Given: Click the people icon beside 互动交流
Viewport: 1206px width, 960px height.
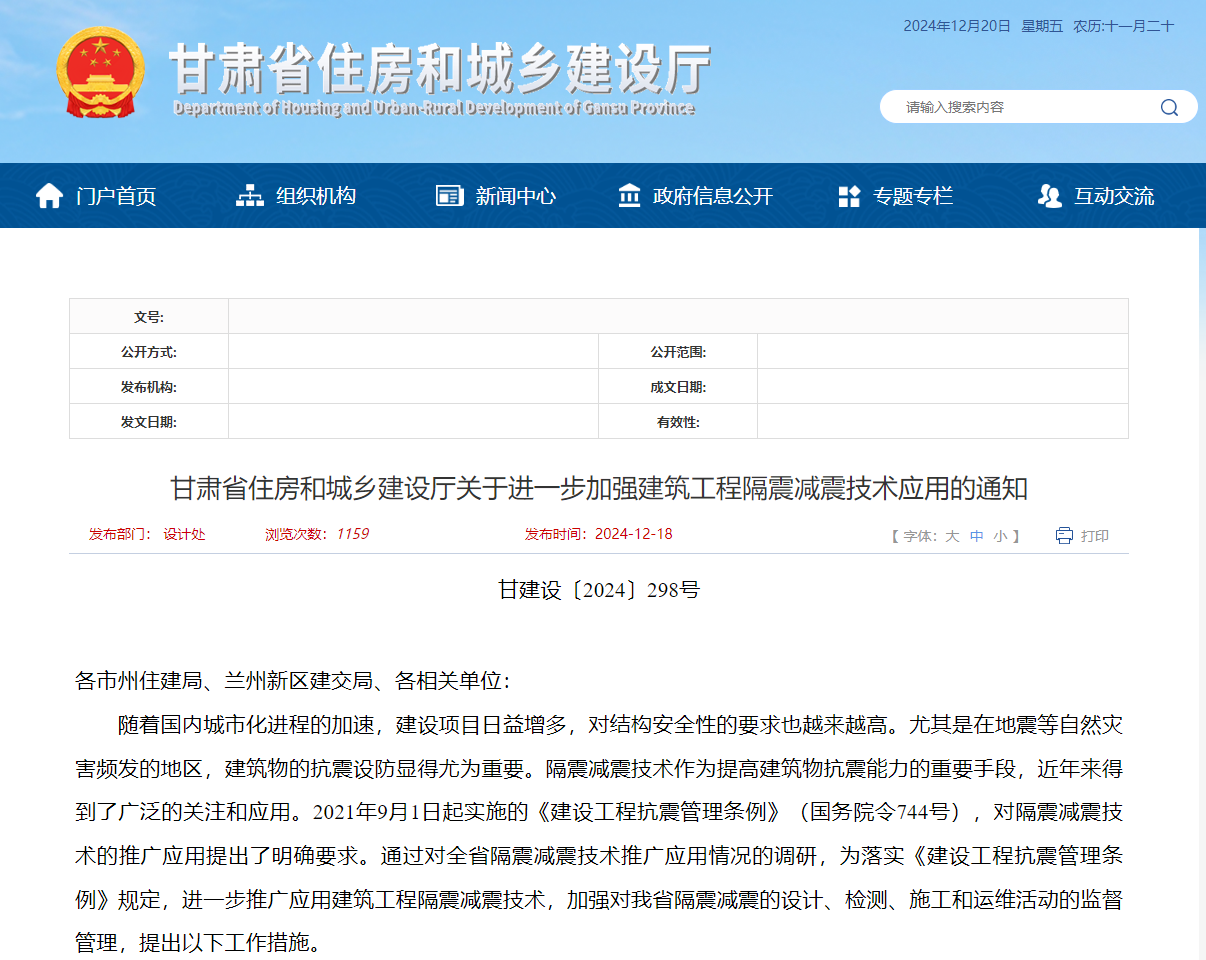Looking at the screenshot, I should tap(1049, 196).
